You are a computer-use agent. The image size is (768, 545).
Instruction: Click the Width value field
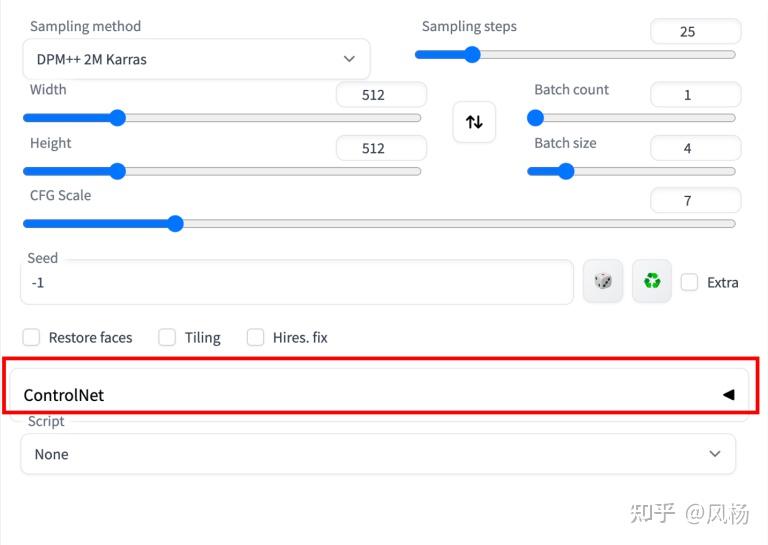(380, 95)
